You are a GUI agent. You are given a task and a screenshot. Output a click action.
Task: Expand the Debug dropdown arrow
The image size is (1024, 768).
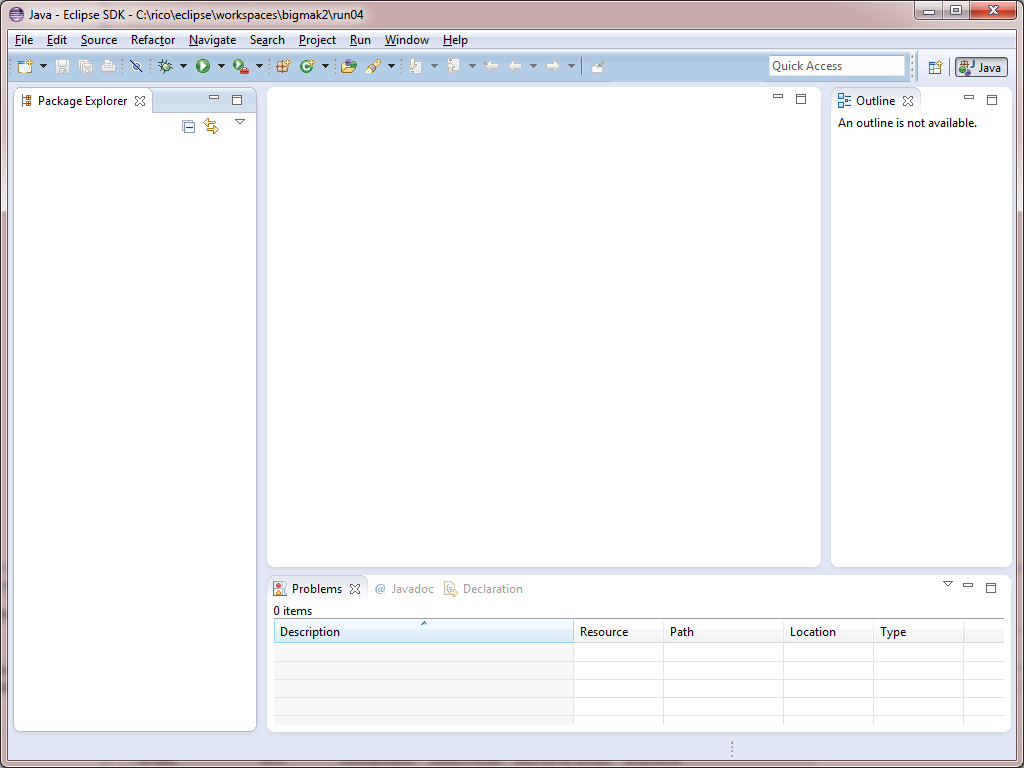(x=183, y=66)
